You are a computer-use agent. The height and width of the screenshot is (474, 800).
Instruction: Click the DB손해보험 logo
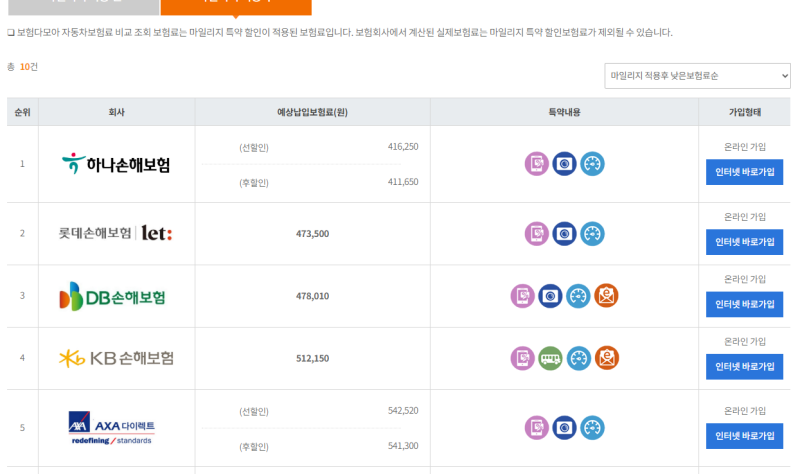113,296
